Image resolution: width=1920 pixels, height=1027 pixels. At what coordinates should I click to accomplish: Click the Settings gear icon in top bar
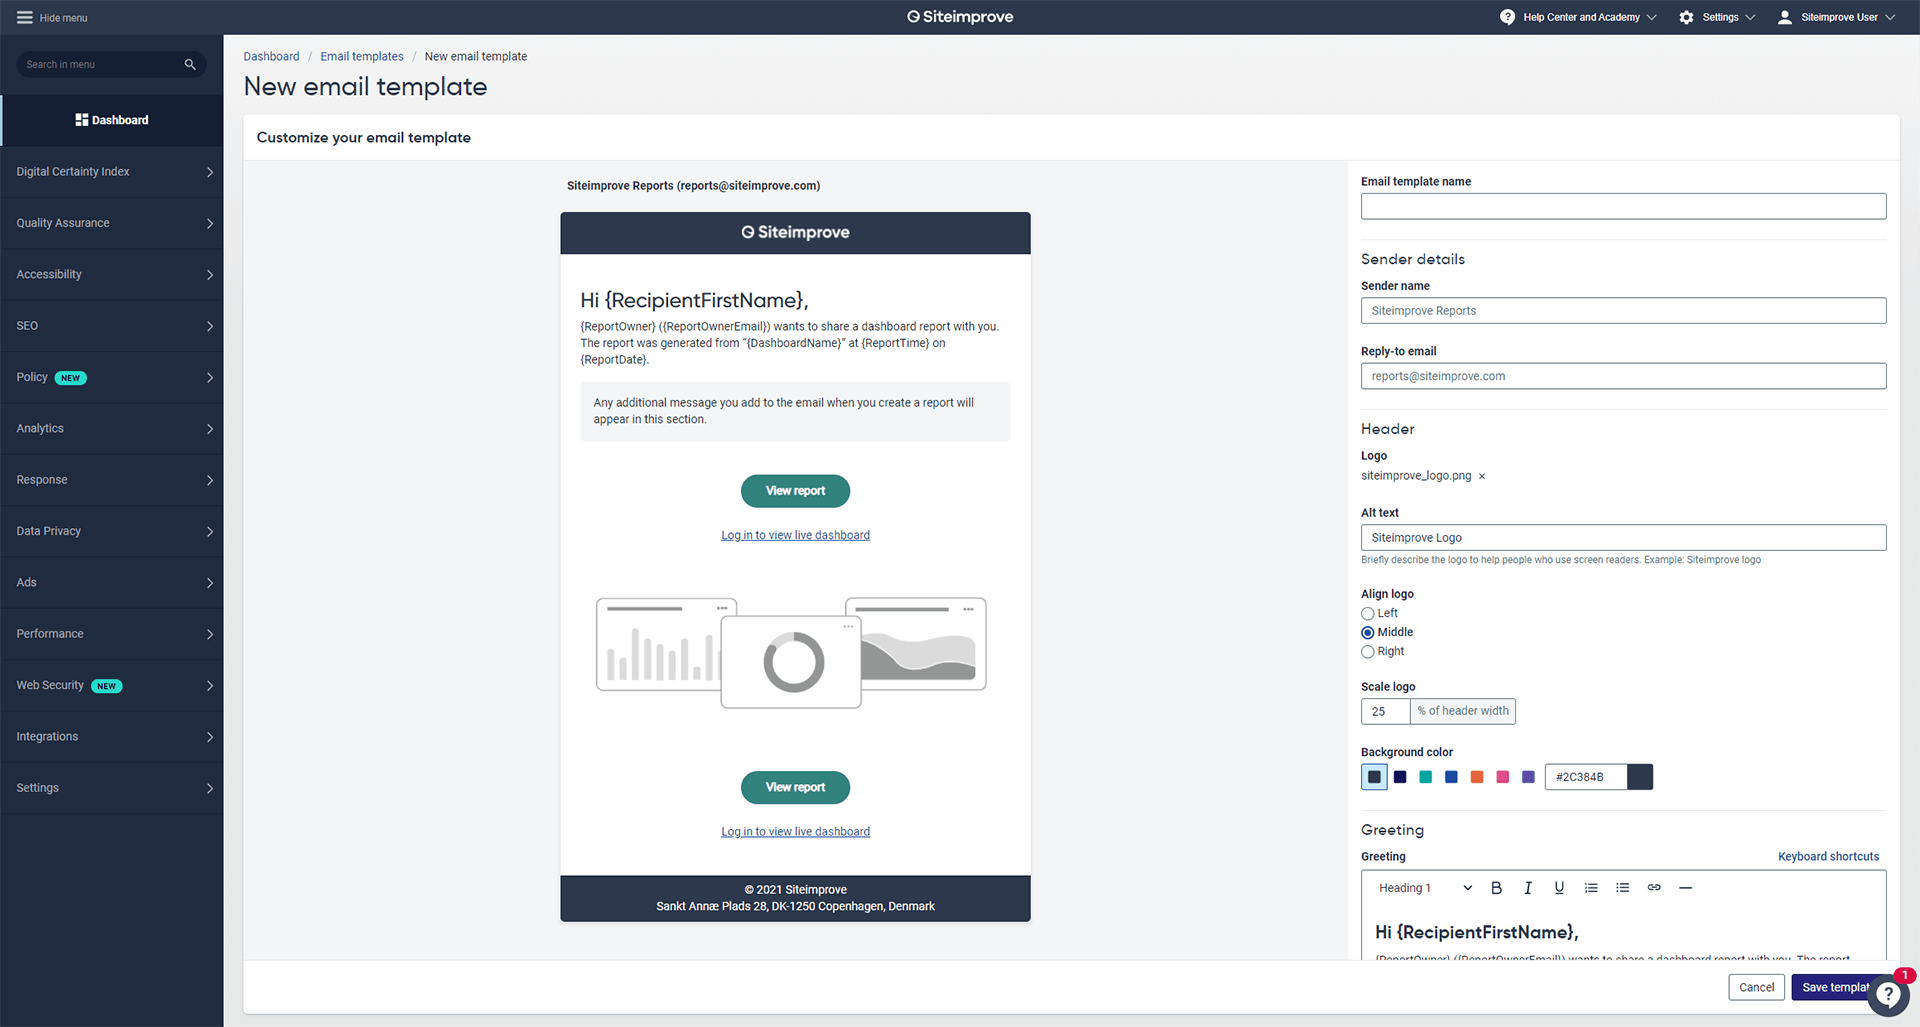(1686, 17)
